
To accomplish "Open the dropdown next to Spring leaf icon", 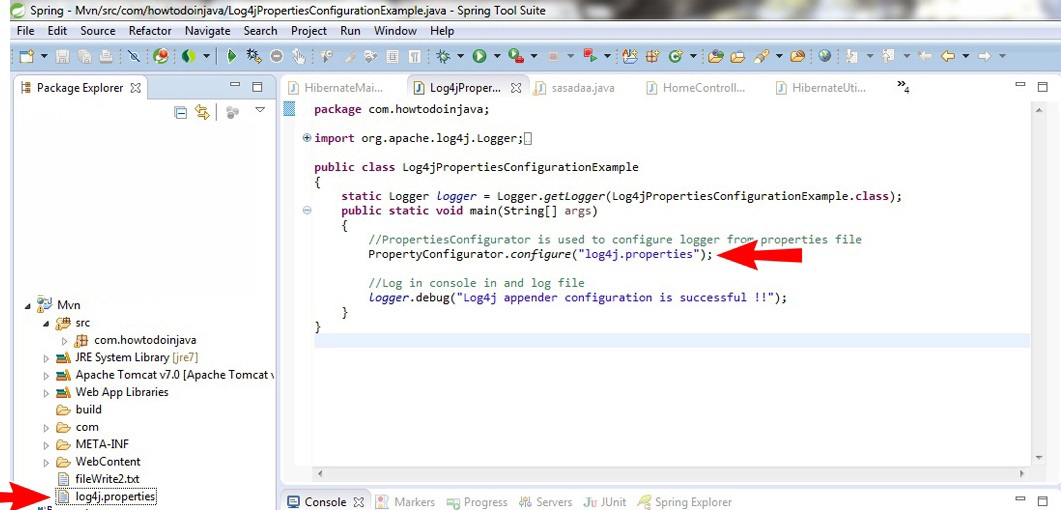I will click(x=206, y=56).
